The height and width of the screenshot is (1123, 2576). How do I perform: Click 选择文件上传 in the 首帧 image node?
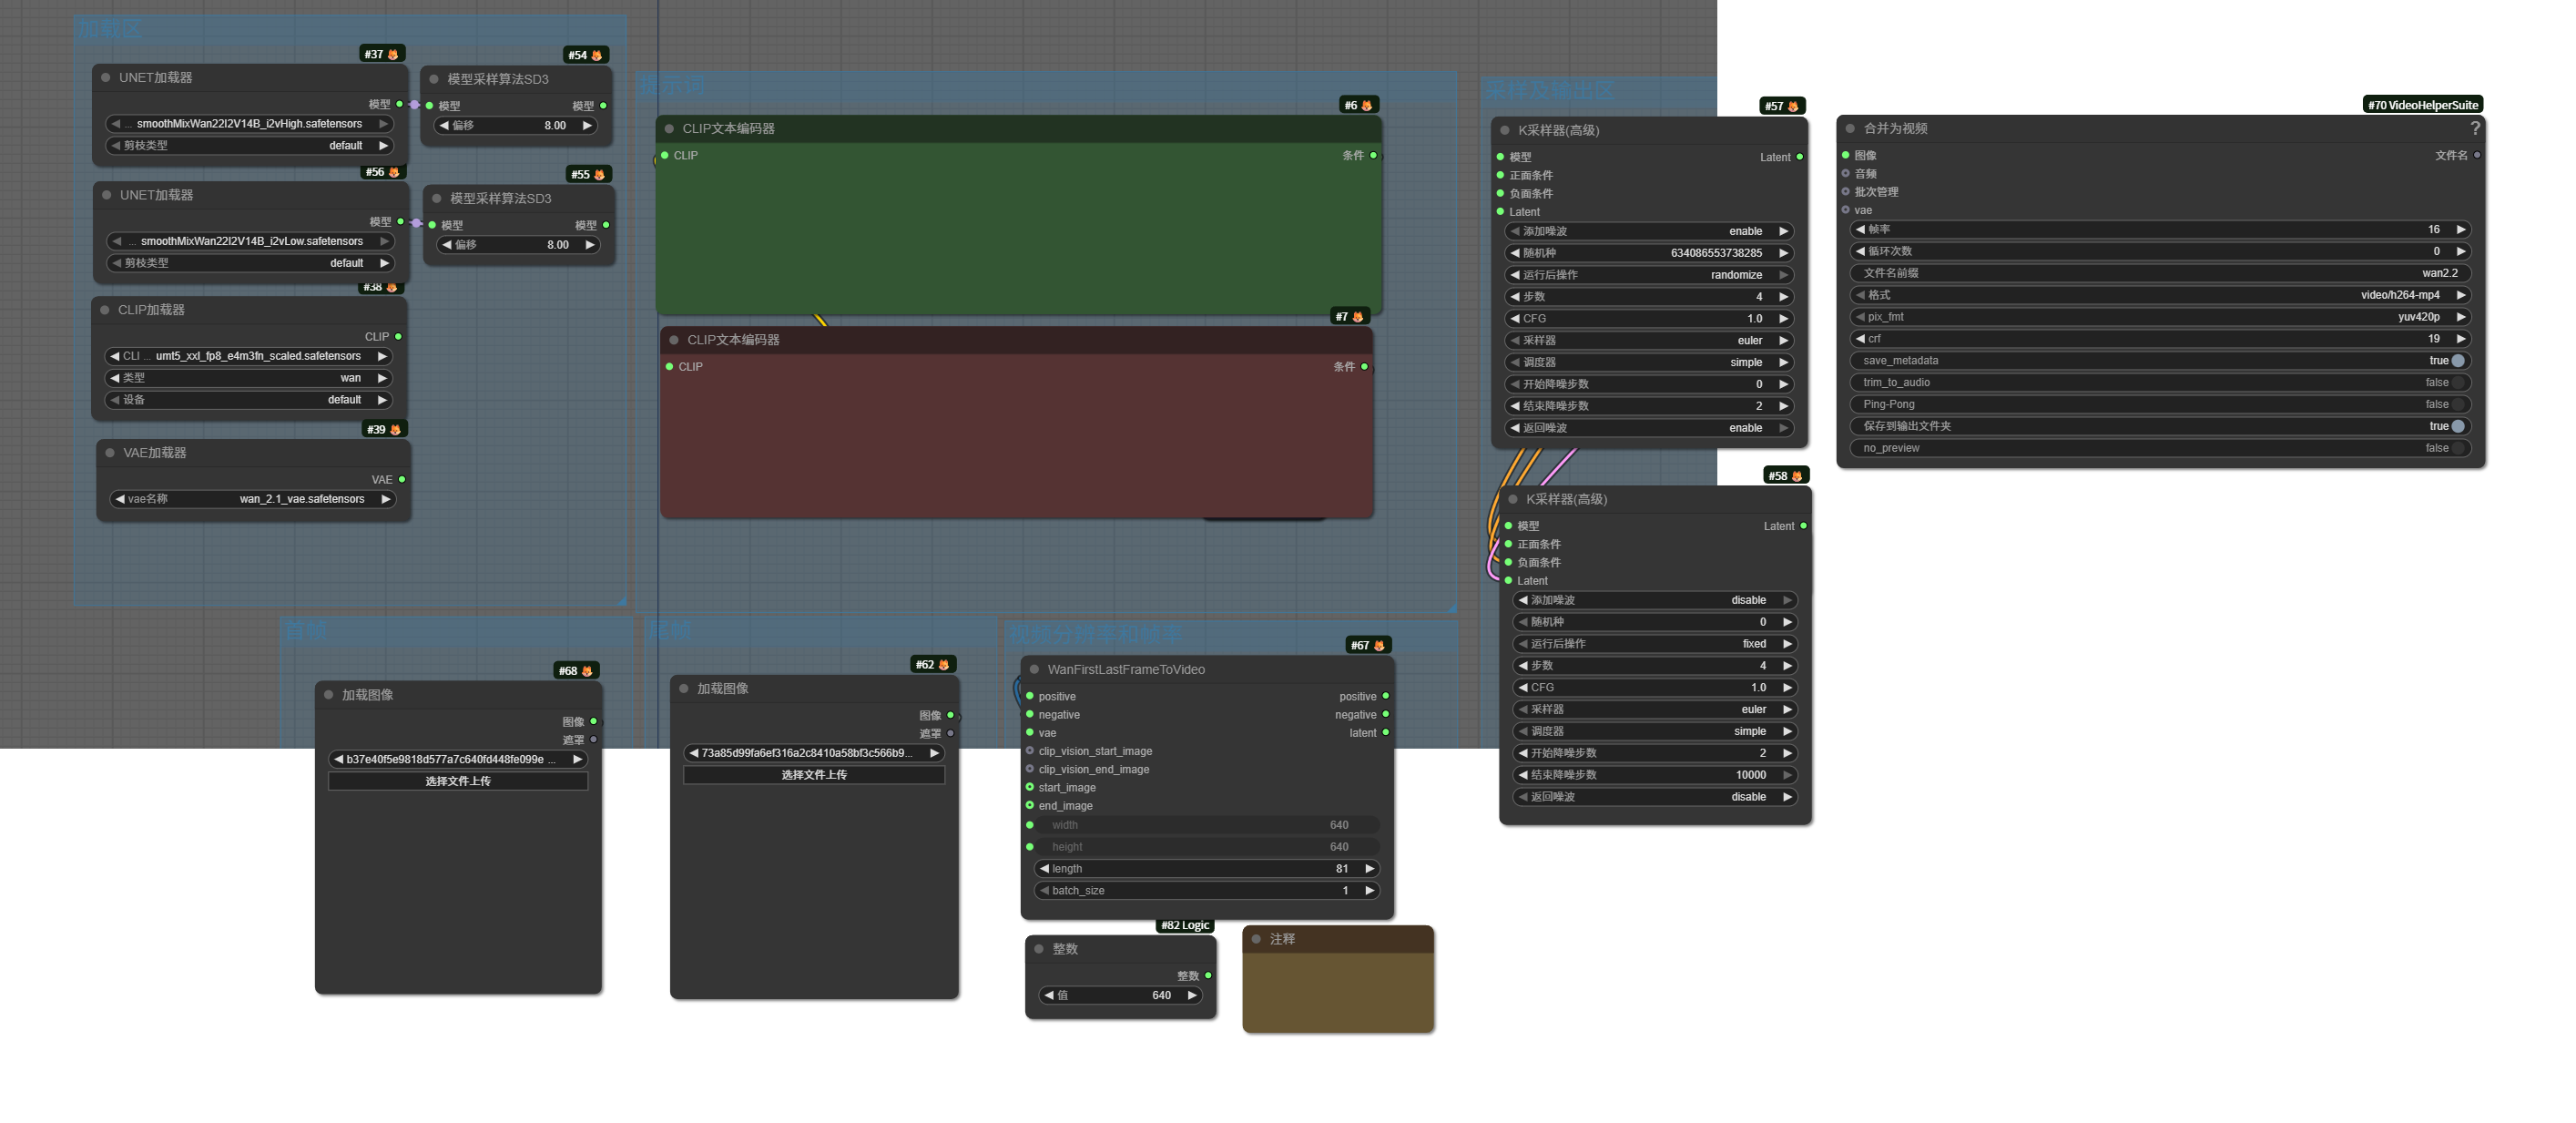click(x=458, y=781)
